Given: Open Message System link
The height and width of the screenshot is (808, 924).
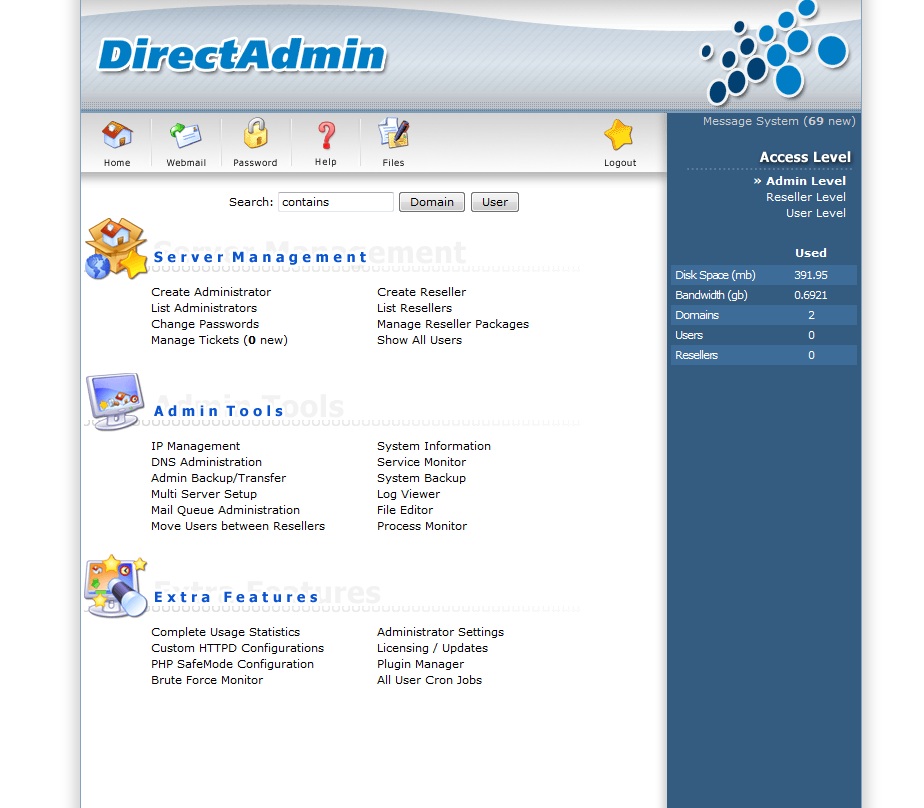Looking at the screenshot, I should click(779, 121).
